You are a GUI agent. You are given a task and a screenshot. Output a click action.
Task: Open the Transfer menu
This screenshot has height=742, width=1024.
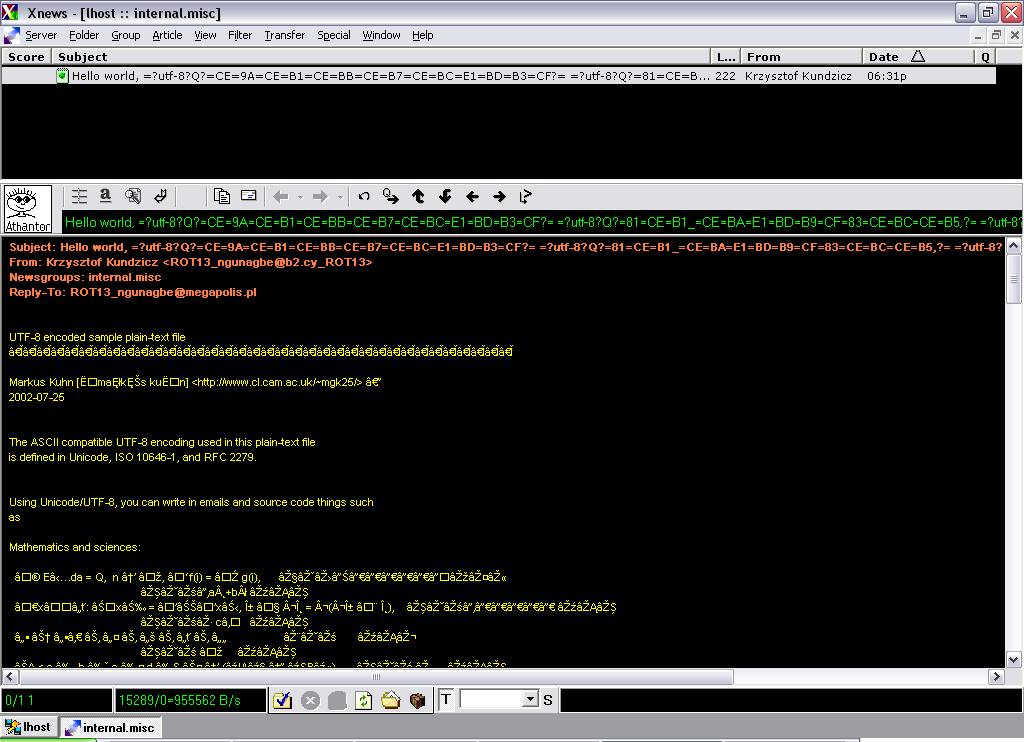pos(285,35)
